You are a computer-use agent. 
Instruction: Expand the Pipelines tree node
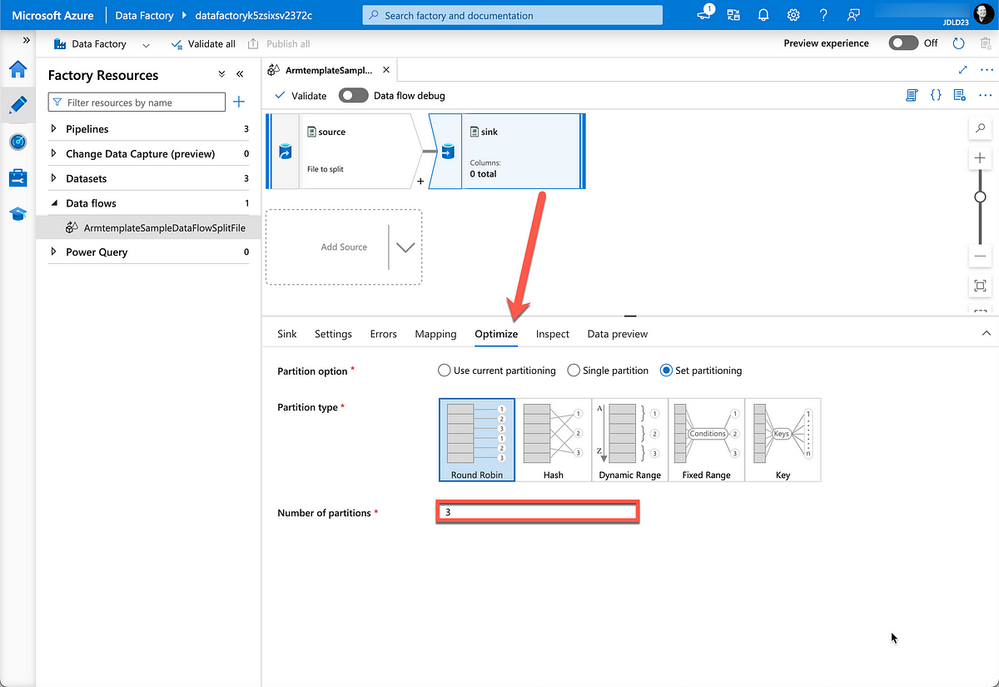click(x=54, y=129)
